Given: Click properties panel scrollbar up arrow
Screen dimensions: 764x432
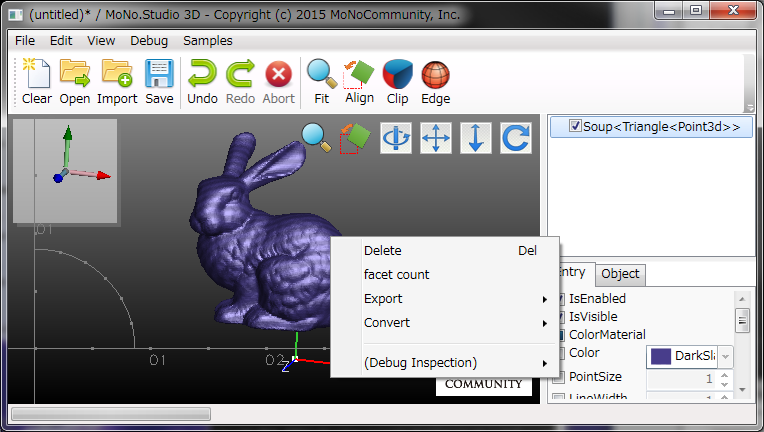Looking at the screenshot, I should tap(742, 299).
